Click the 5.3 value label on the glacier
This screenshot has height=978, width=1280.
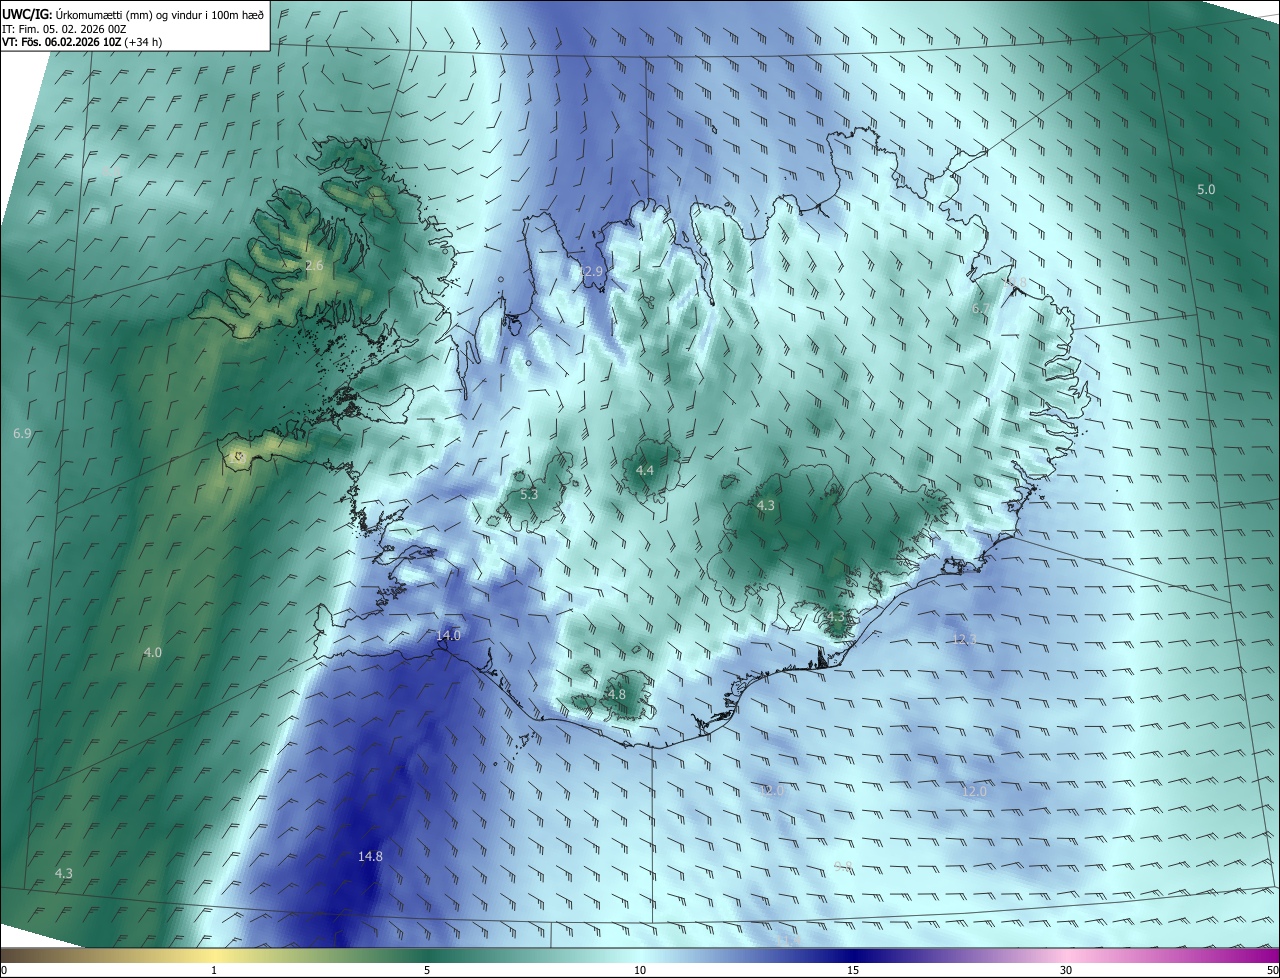[x=529, y=494]
